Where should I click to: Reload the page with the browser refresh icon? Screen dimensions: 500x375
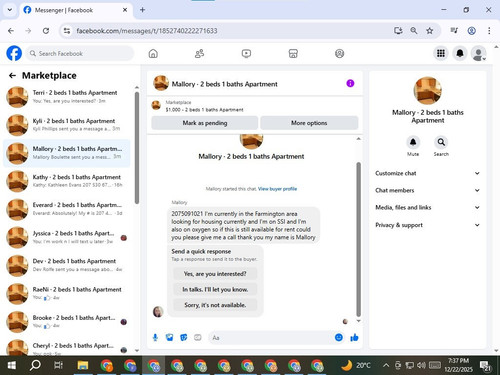click(x=46, y=31)
